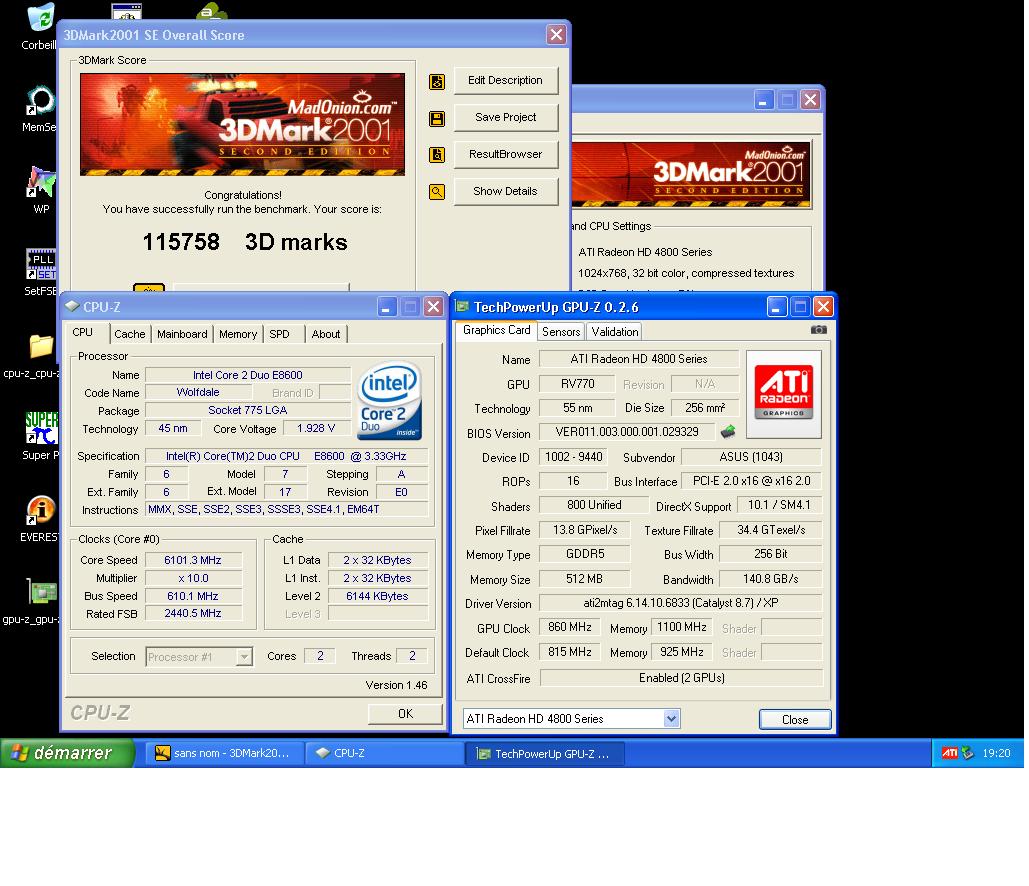Open the Validation tab in GPU-Z
Image resolution: width=1029 pixels, height=886 pixels.
614,332
